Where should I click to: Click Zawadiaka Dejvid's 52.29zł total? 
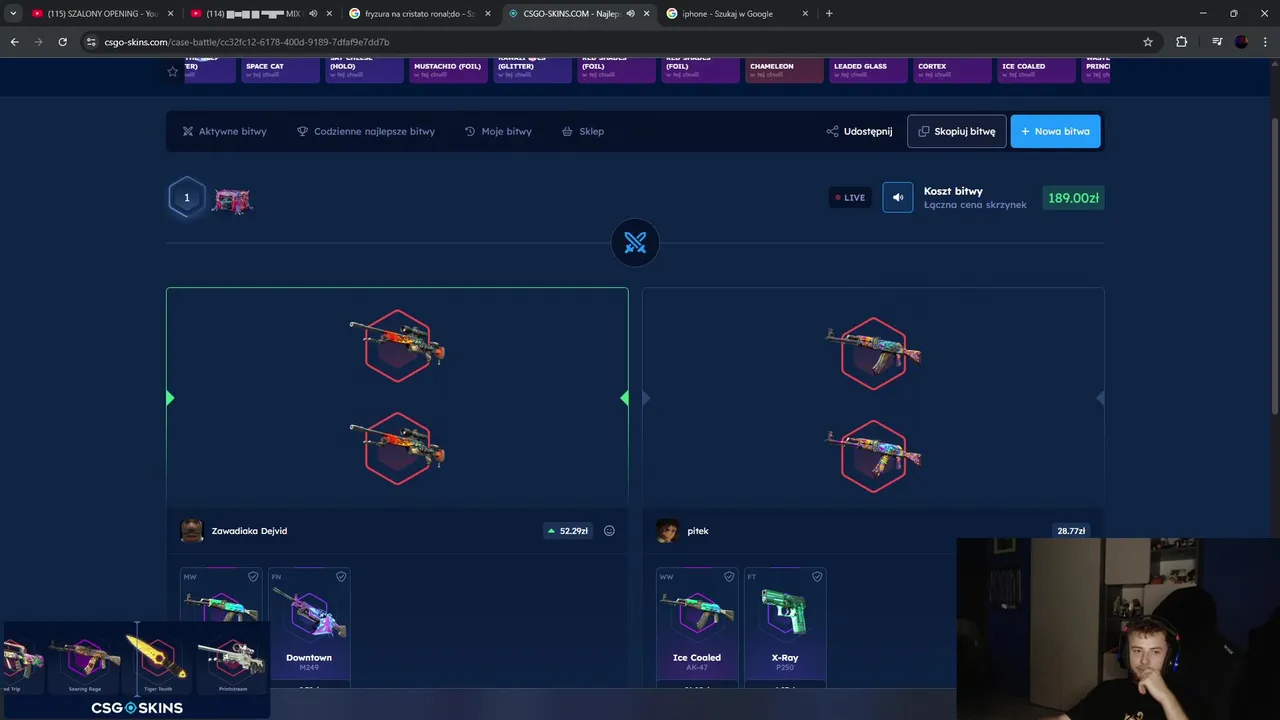coord(567,531)
